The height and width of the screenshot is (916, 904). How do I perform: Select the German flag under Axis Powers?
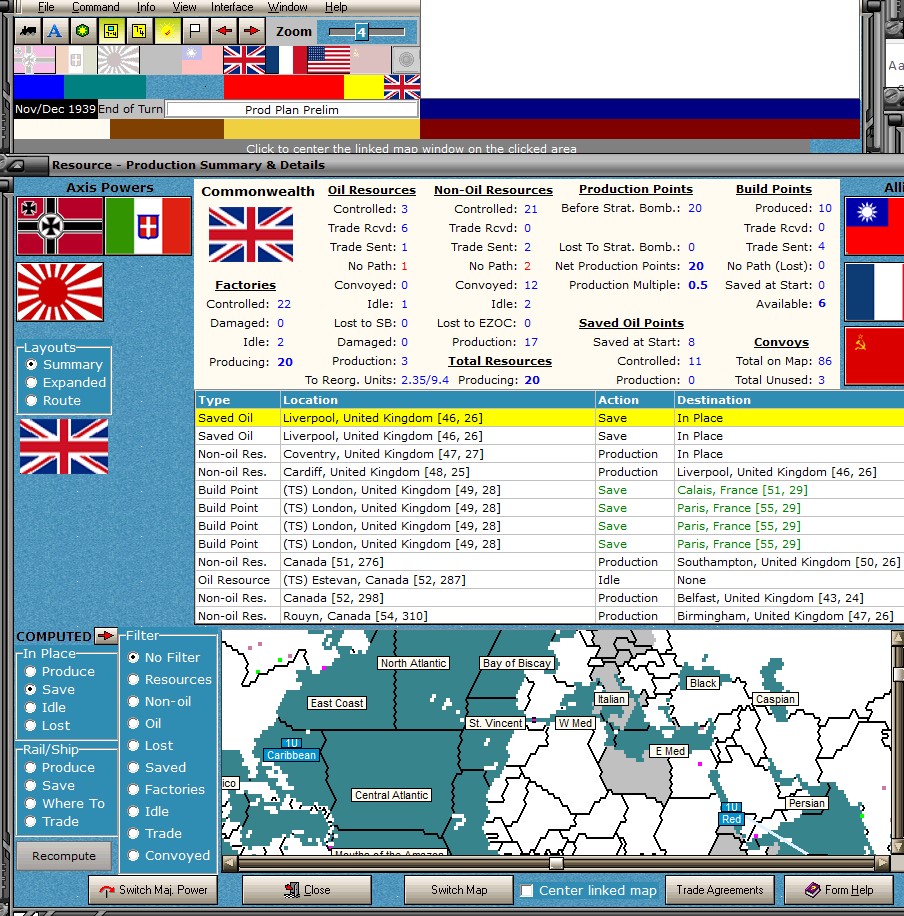(60, 226)
